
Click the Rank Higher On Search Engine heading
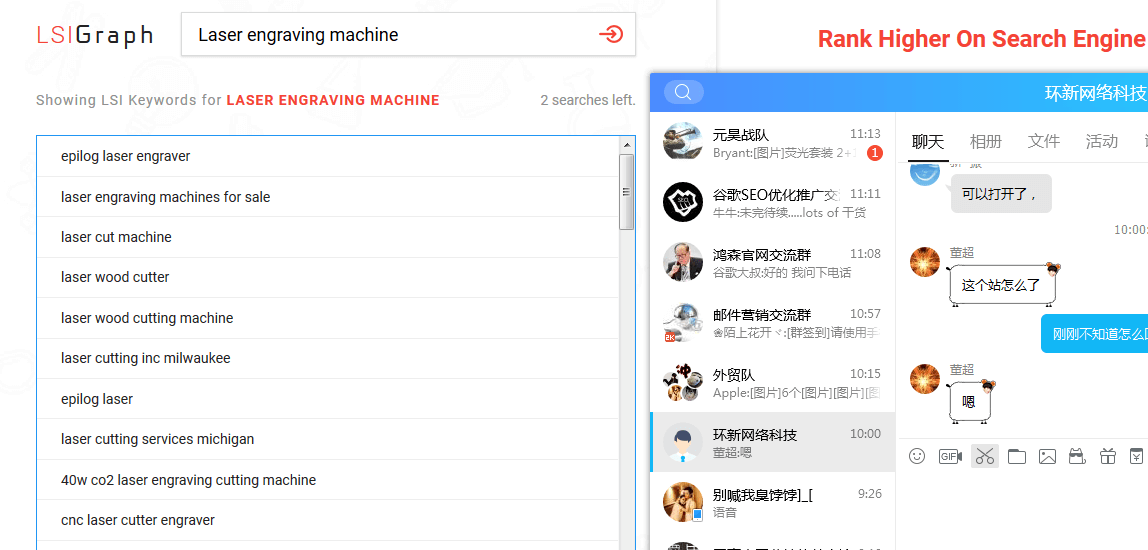[x=982, y=39]
